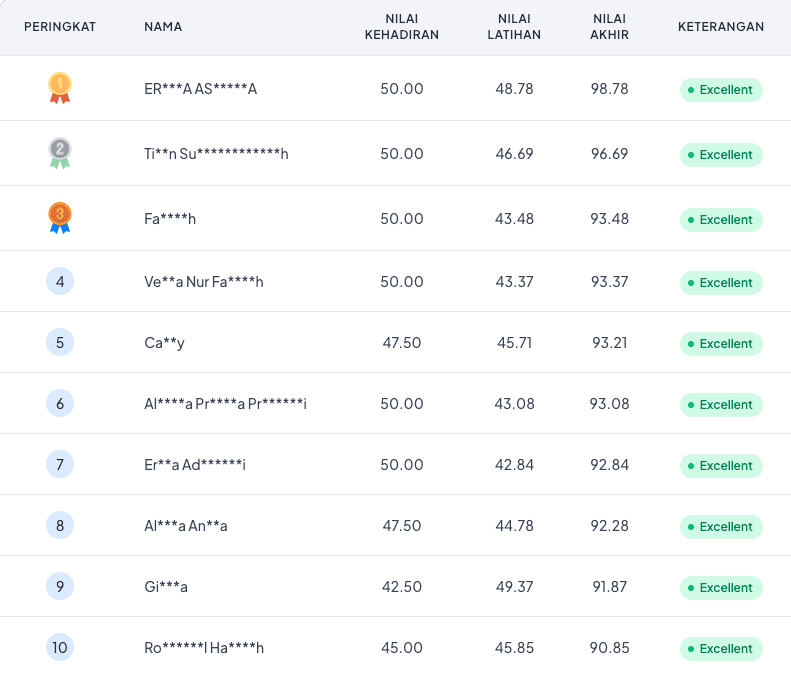Click rank badge number 7

click(x=60, y=465)
